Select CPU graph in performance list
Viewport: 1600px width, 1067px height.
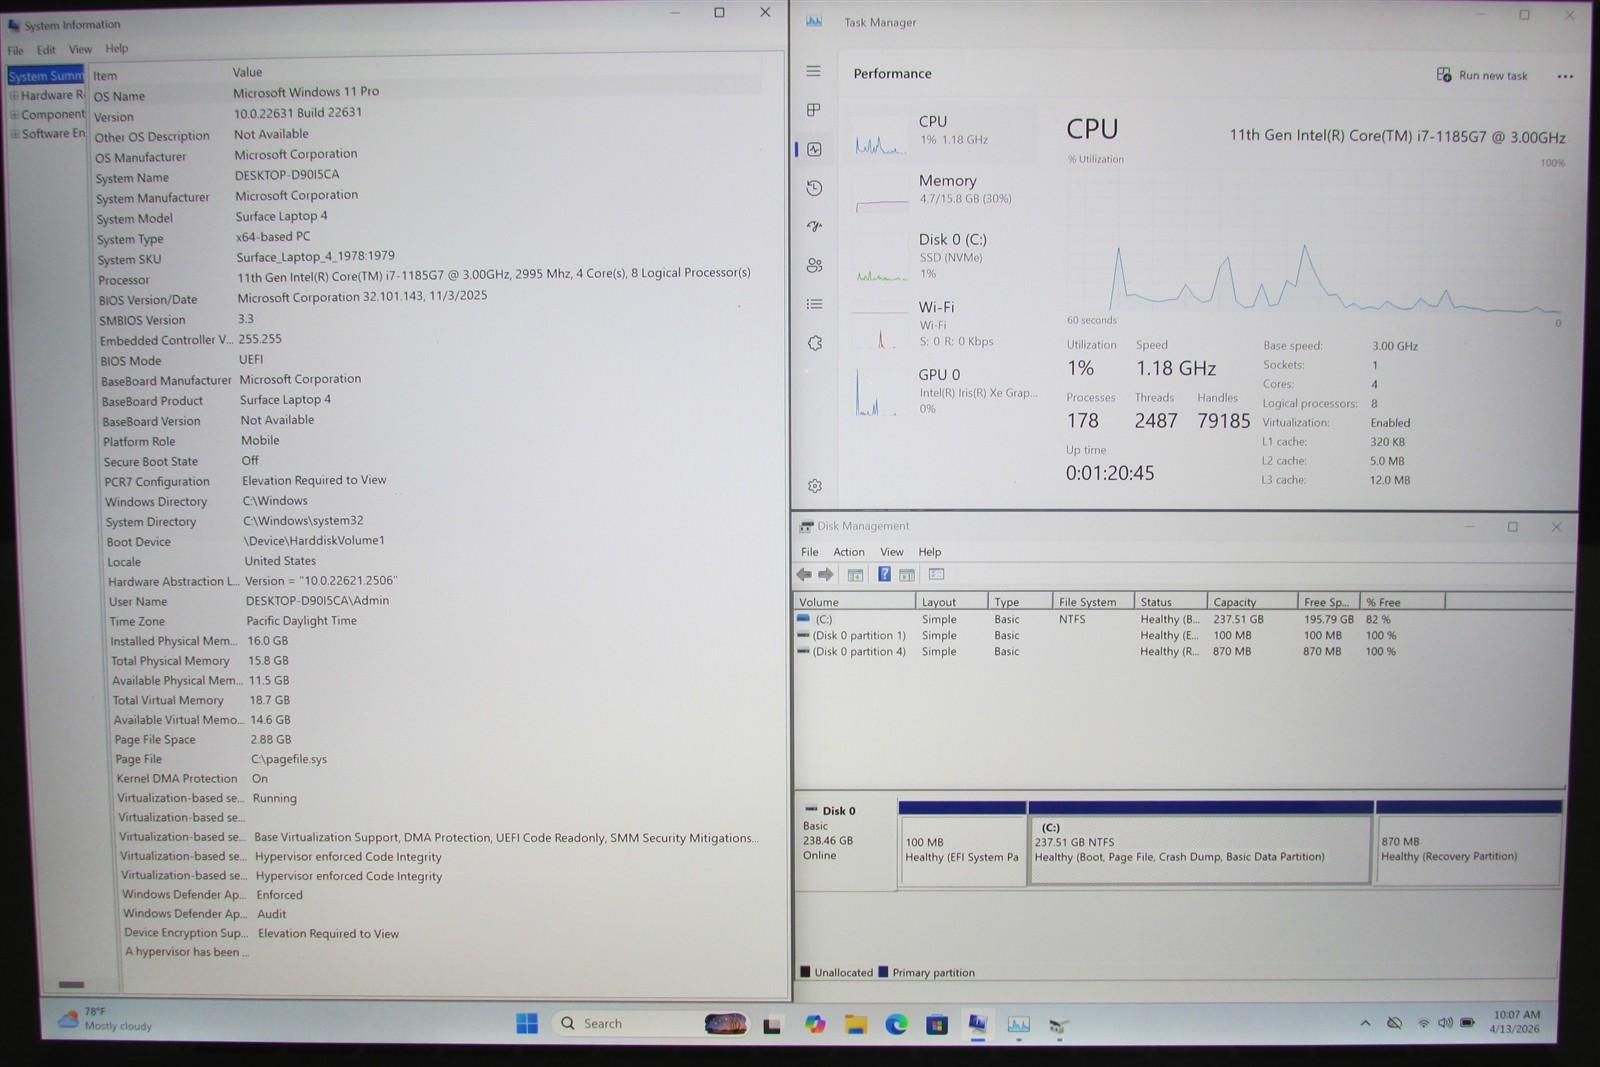point(941,134)
